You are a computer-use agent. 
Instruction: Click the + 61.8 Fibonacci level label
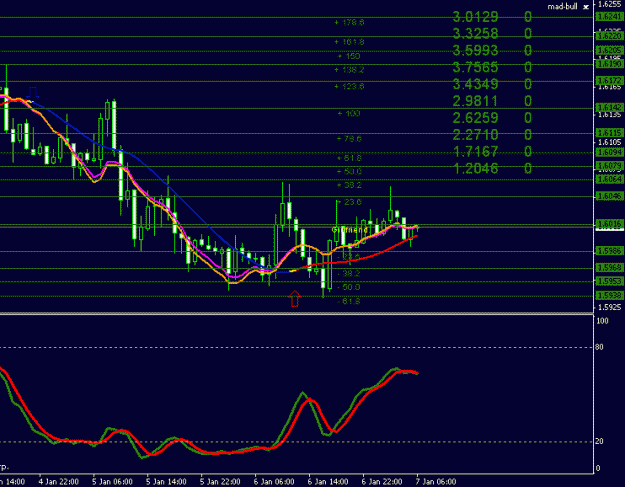349,158
